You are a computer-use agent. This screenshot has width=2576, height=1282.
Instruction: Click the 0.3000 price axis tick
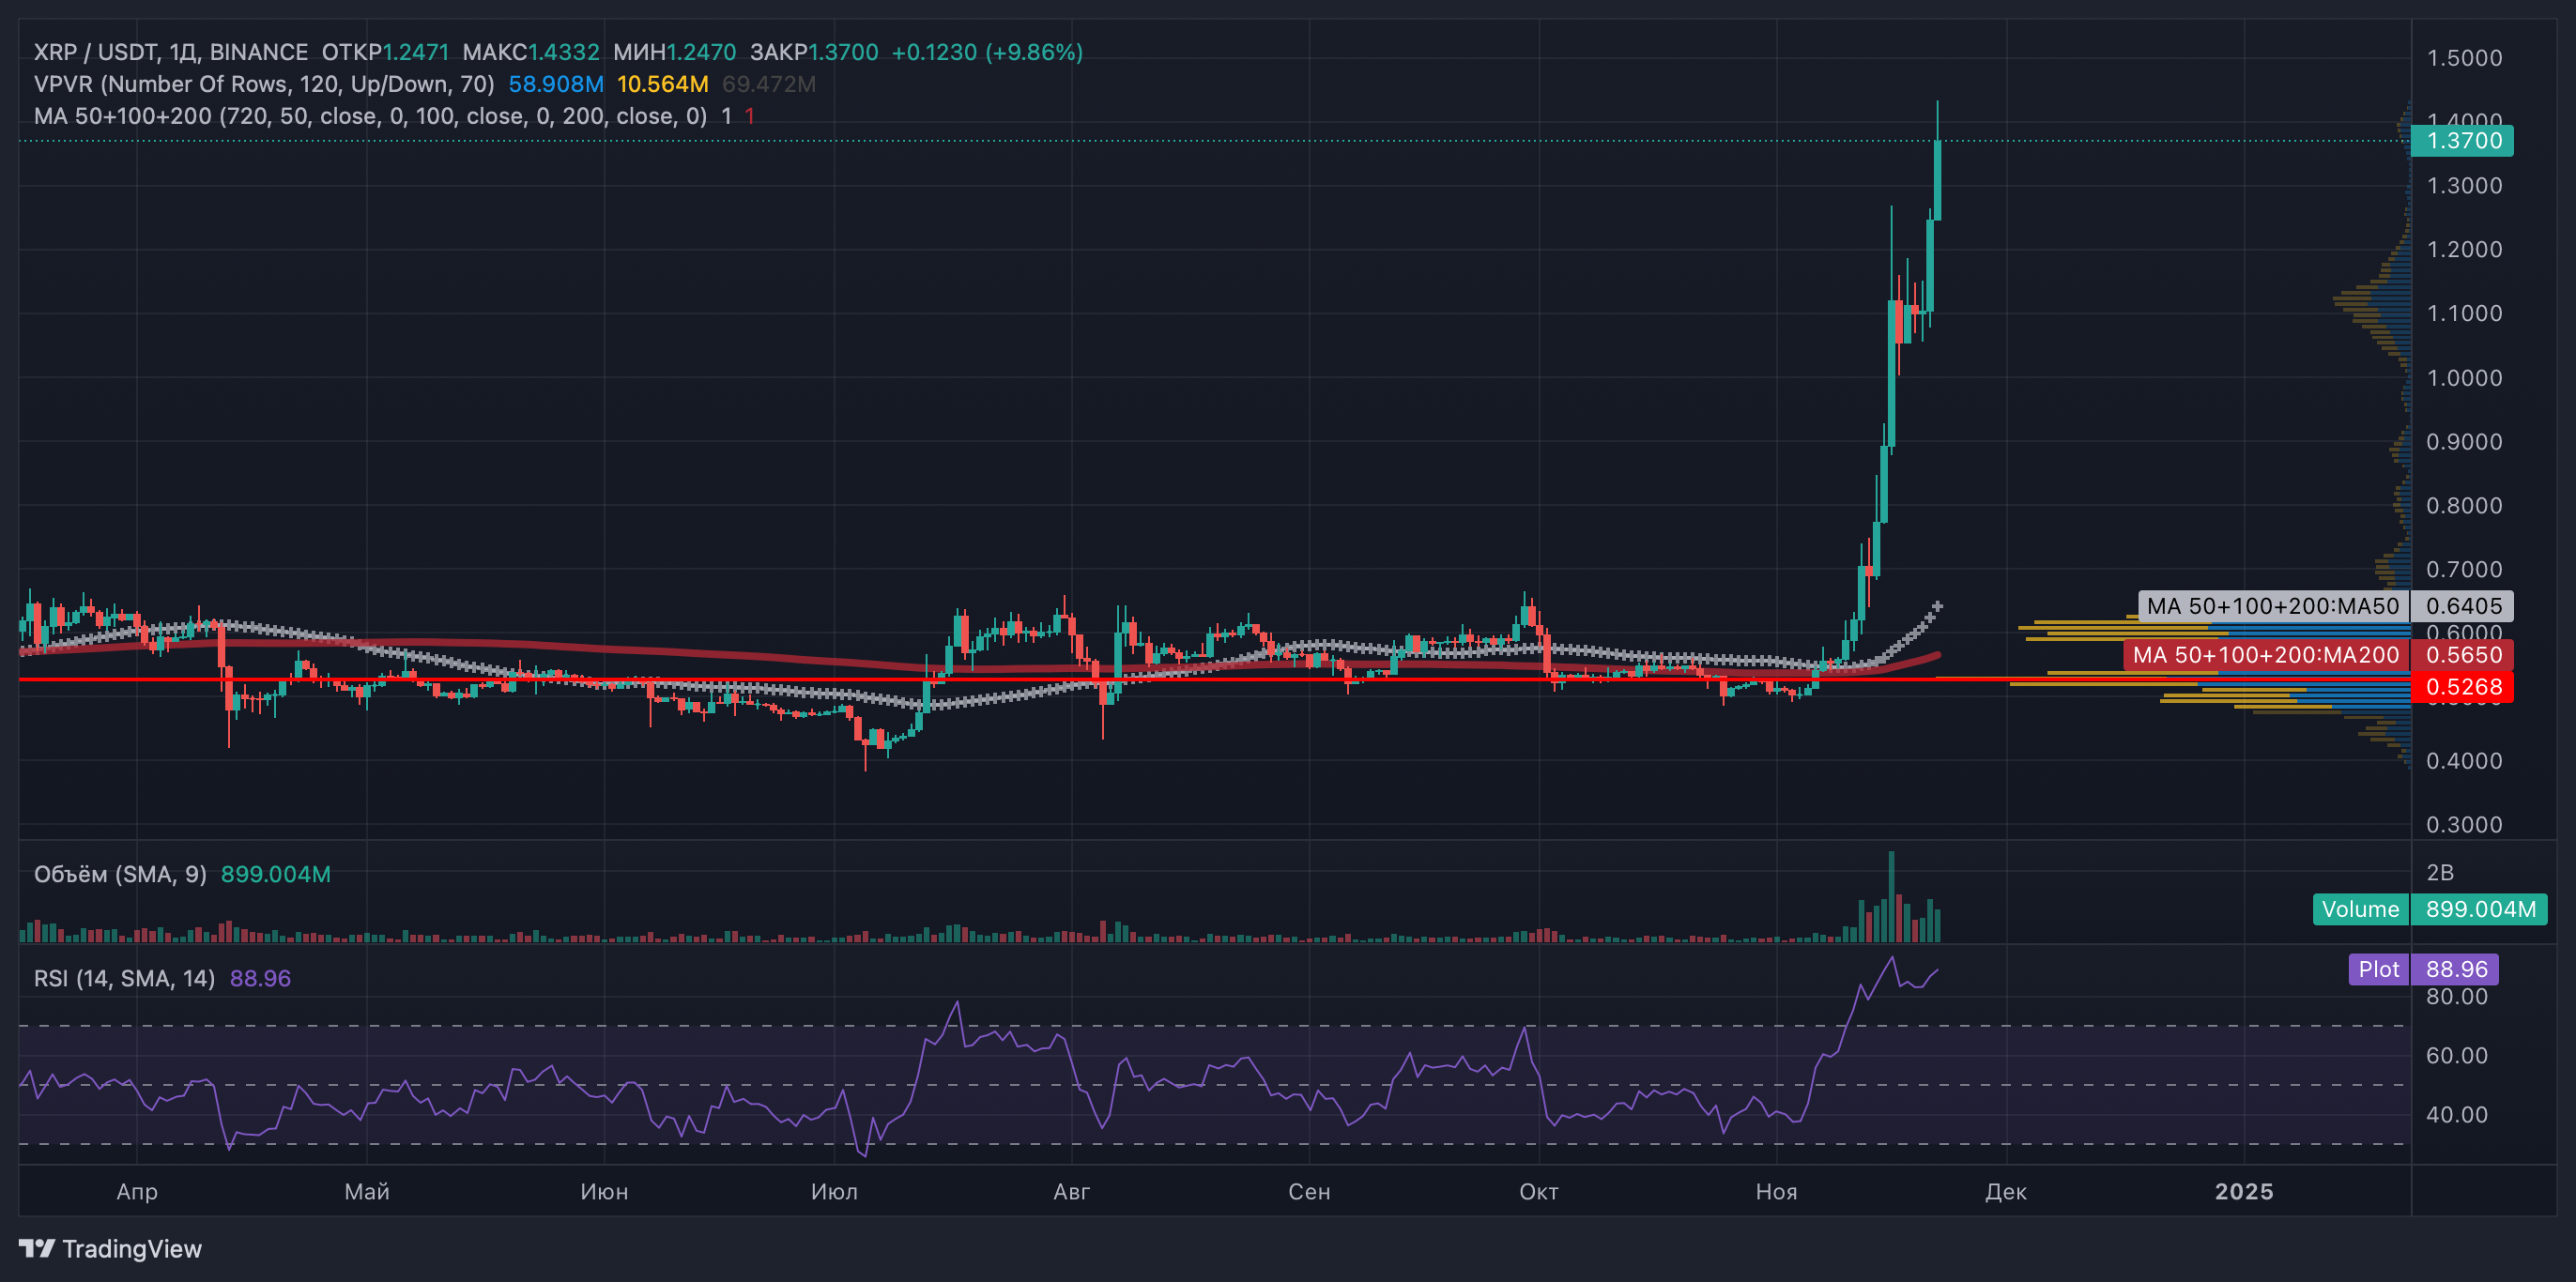pyautogui.click(x=2464, y=825)
